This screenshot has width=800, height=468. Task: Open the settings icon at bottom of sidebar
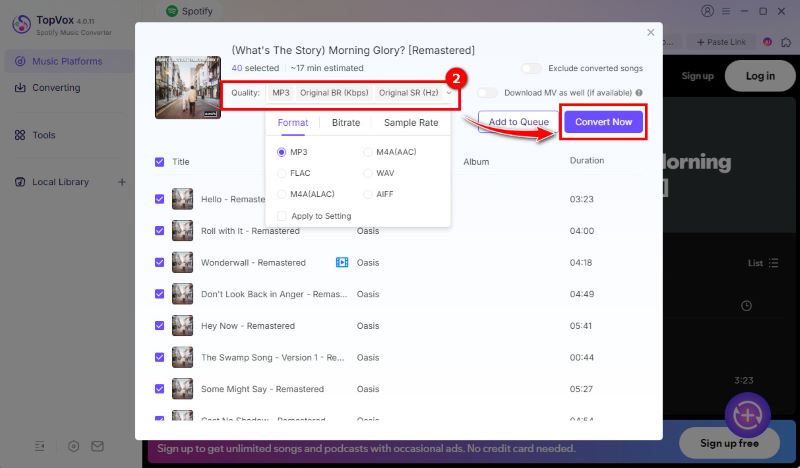(73, 447)
